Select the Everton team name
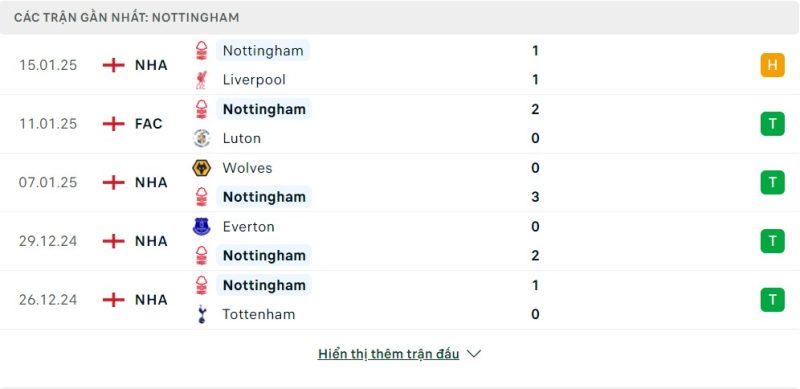This screenshot has width=800, height=389. 248,227
